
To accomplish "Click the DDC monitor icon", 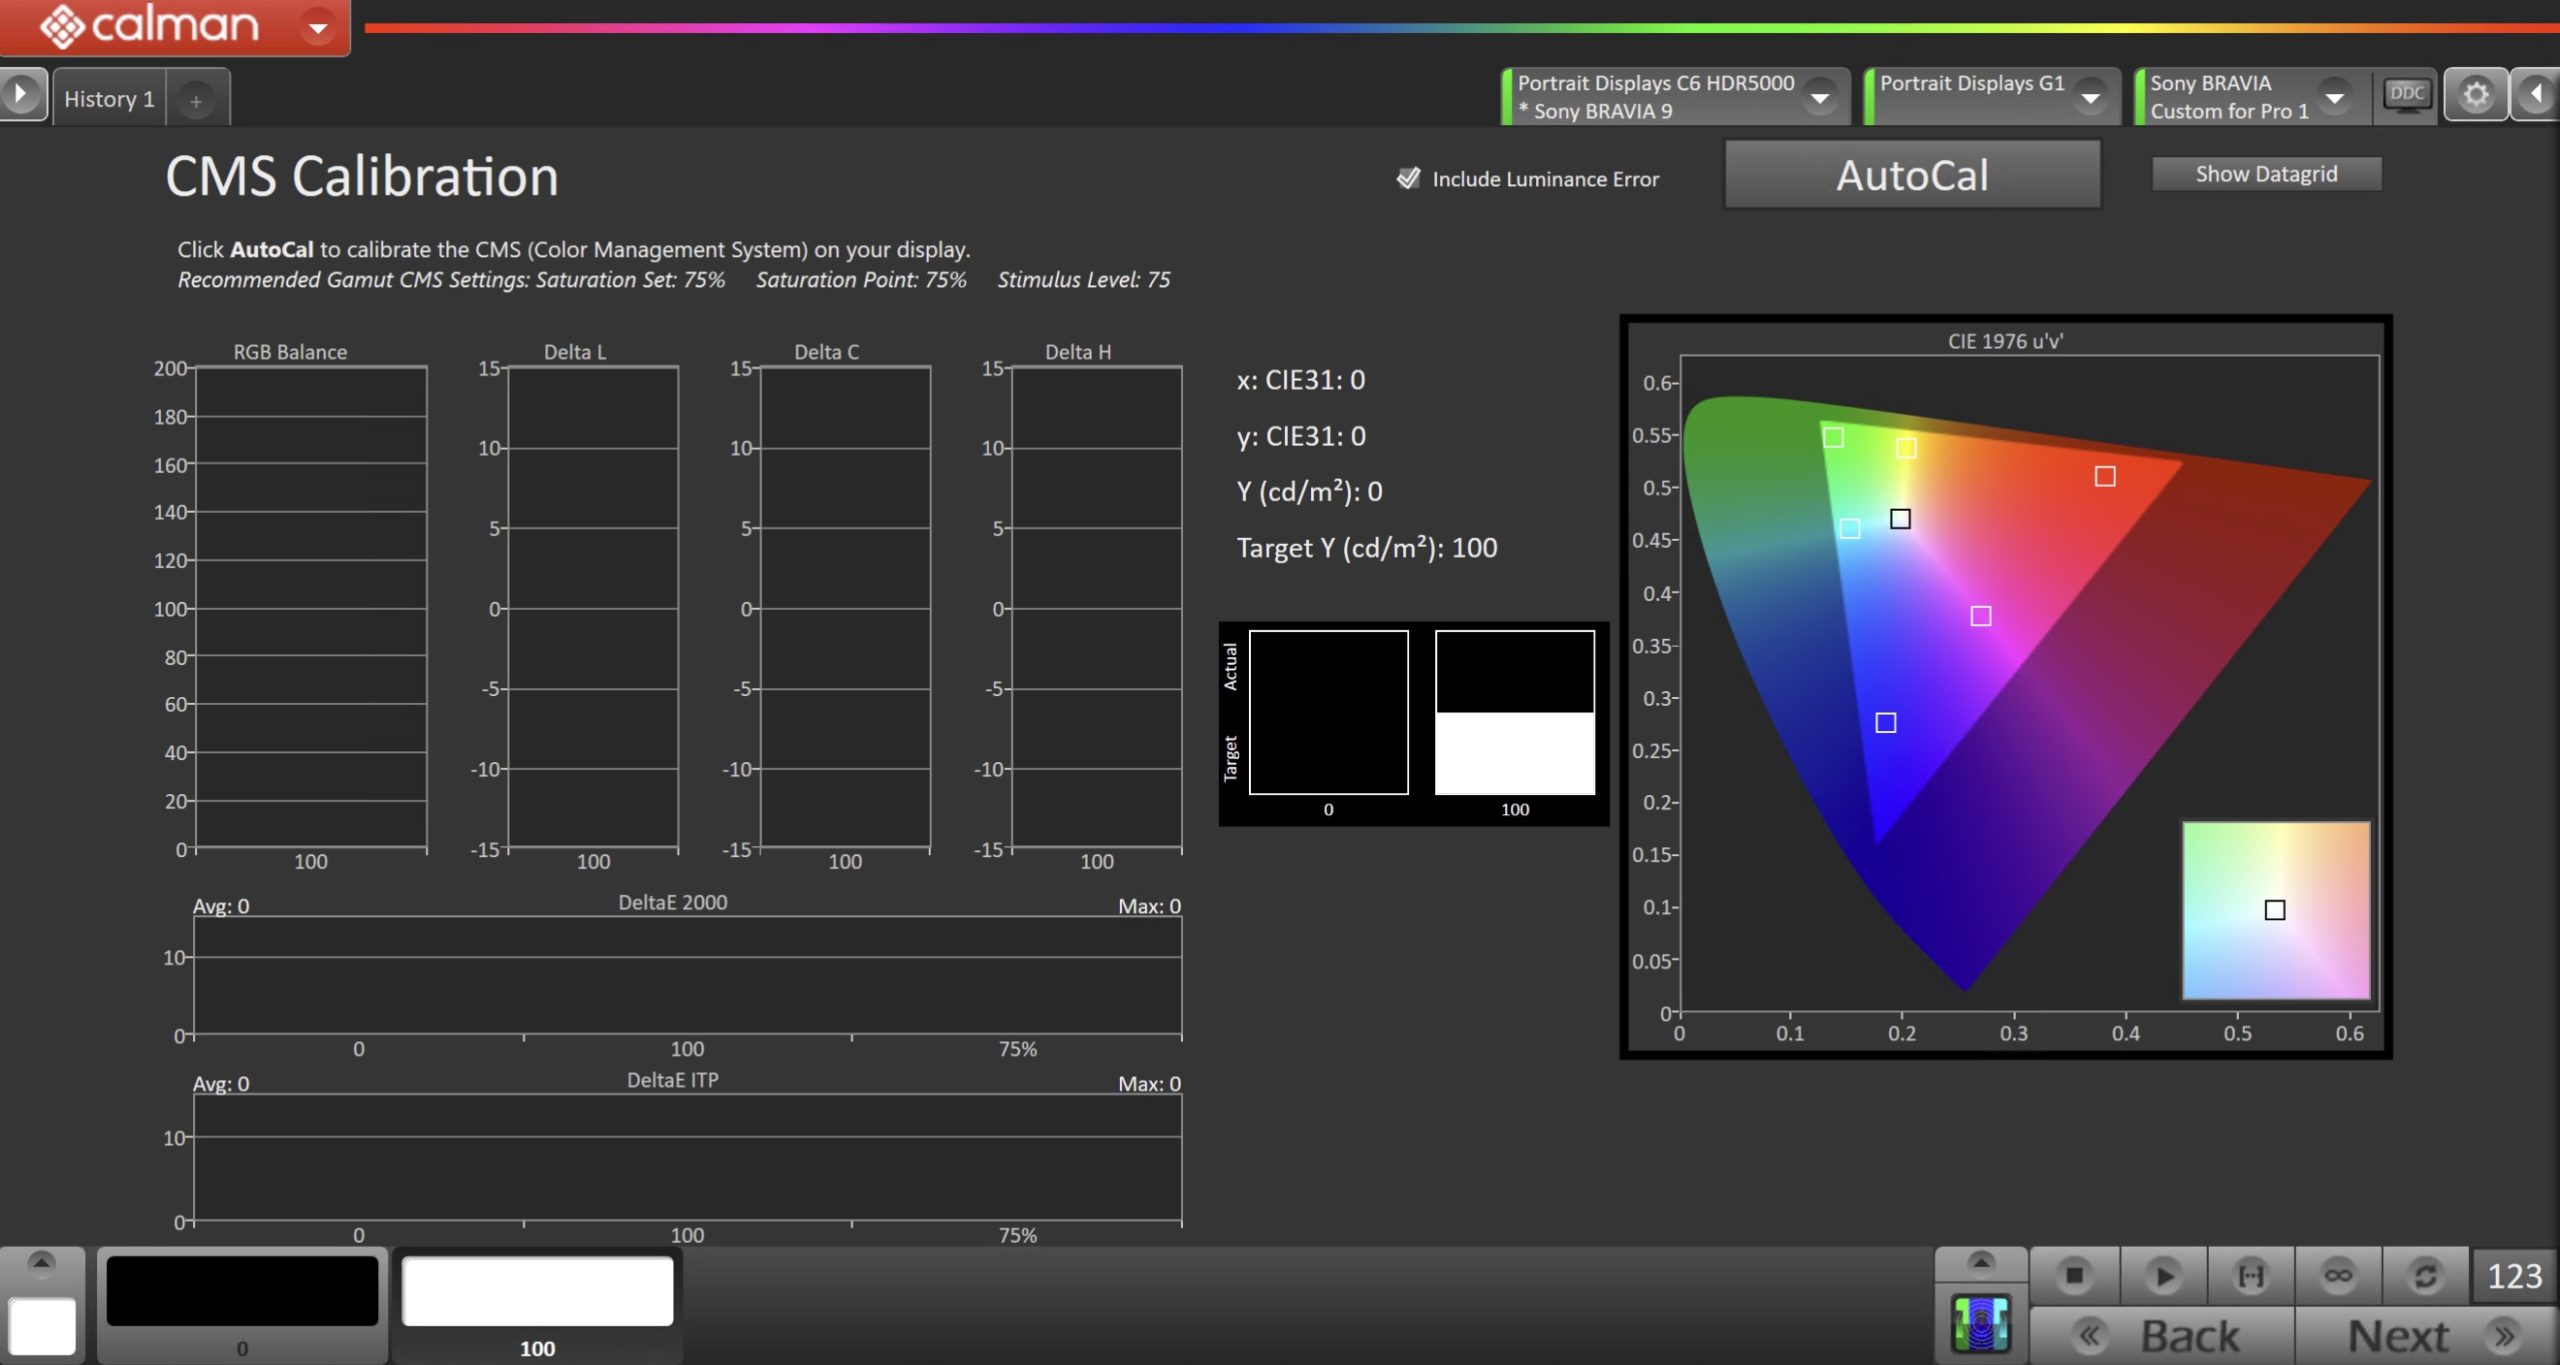I will click(x=2406, y=95).
